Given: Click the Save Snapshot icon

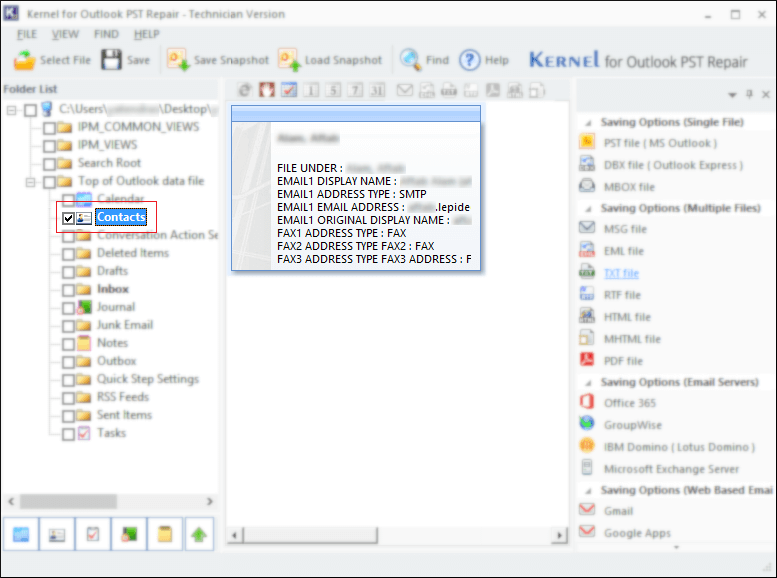Looking at the screenshot, I should 178,60.
